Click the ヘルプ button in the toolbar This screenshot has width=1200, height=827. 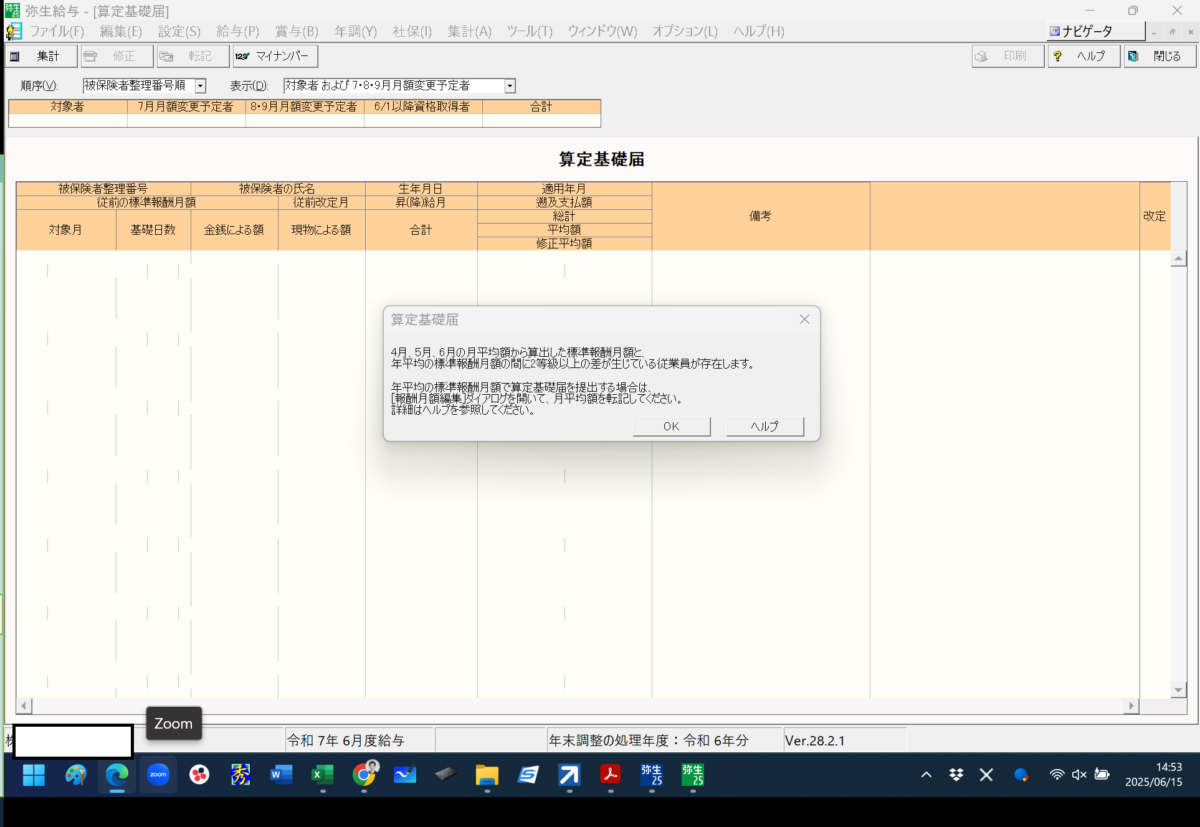point(1084,56)
